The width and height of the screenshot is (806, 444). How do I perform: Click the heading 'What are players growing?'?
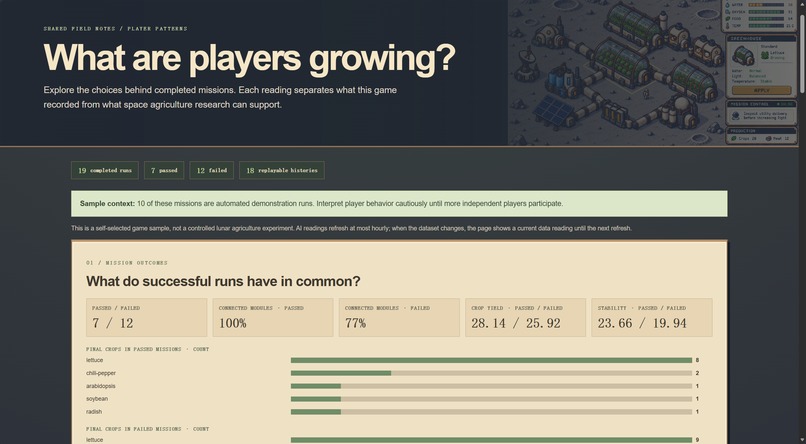click(249, 57)
